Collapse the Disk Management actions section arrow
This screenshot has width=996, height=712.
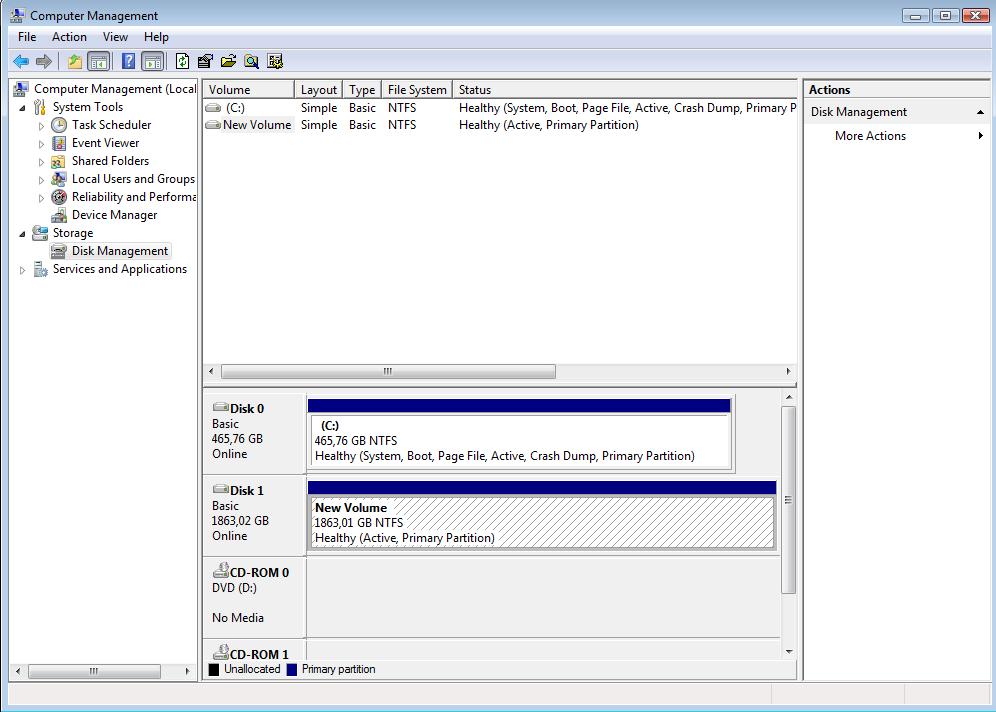(980, 112)
